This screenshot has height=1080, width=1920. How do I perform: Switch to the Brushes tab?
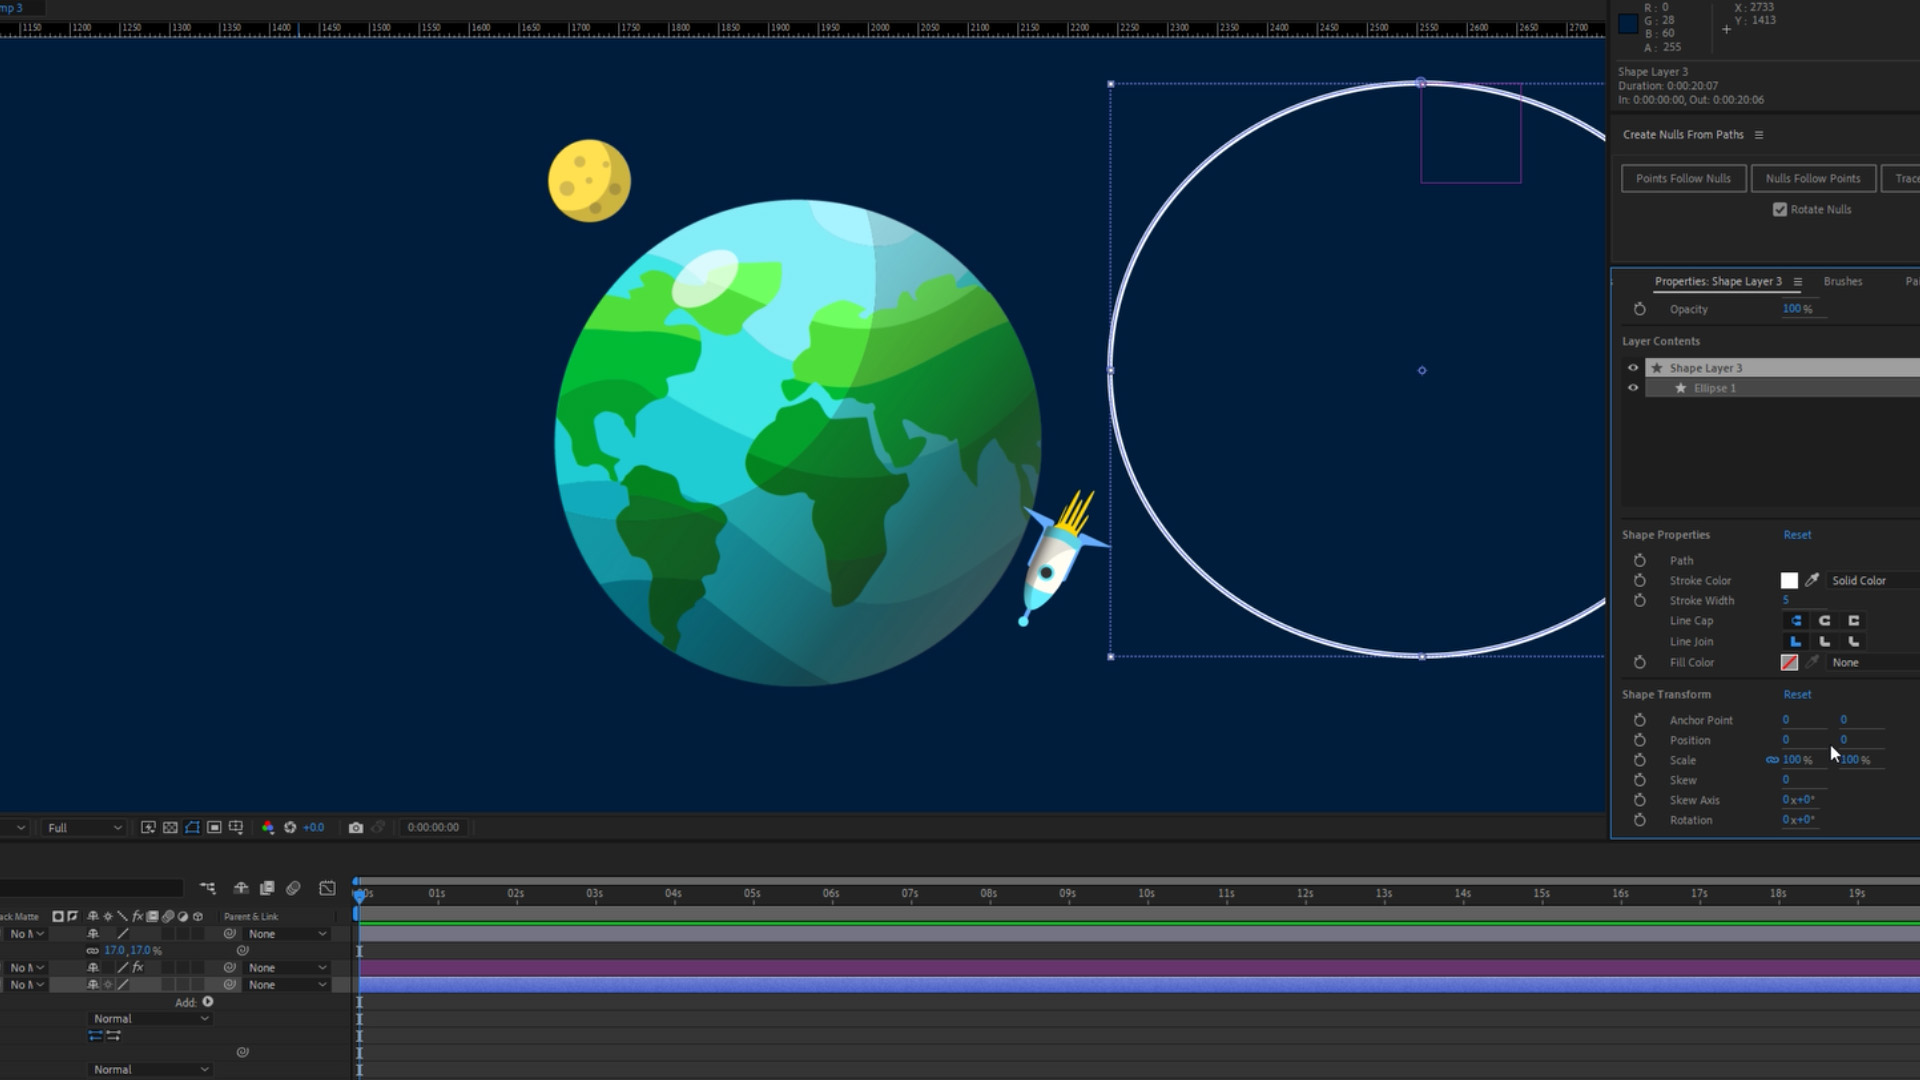coord(1842,282)
